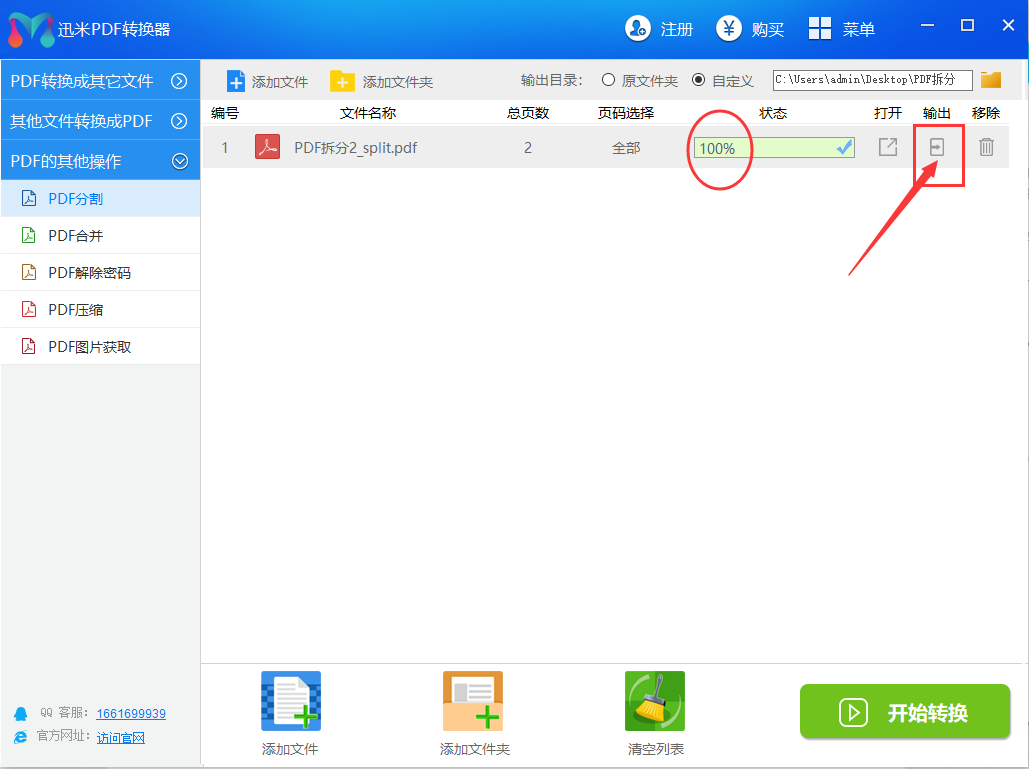Collapse the PDF的其他操作 section
Viewport: 1029px width, 769px height.
point(179,160)
